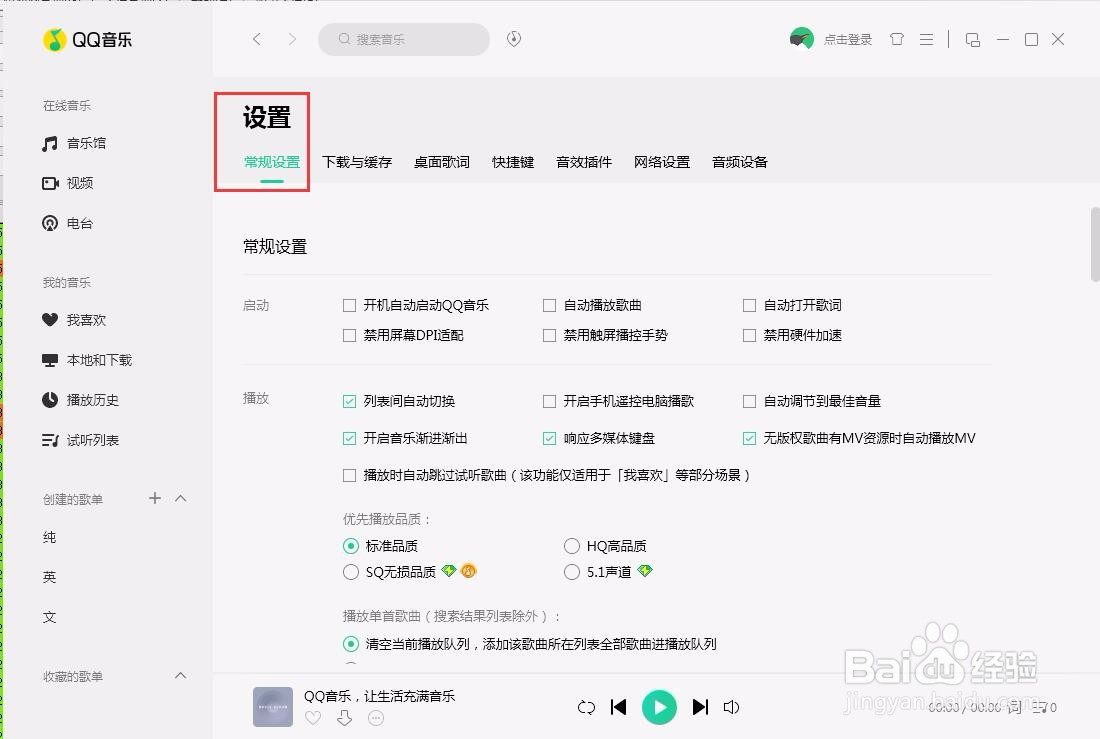
Task: Open the 音效插件 settings tab
Action: 583,161
